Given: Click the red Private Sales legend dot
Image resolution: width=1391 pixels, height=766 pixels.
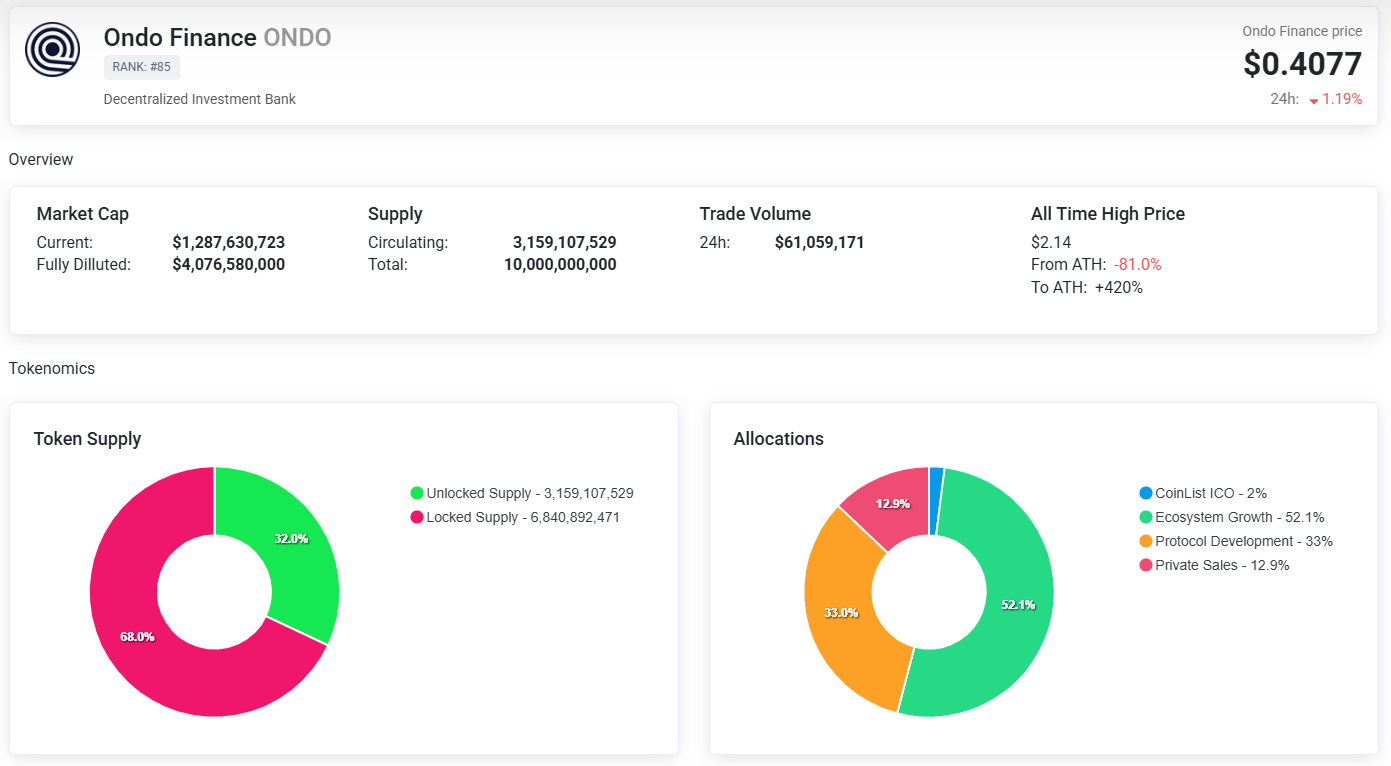Looking at the screenshot, I should point(1146,565).
